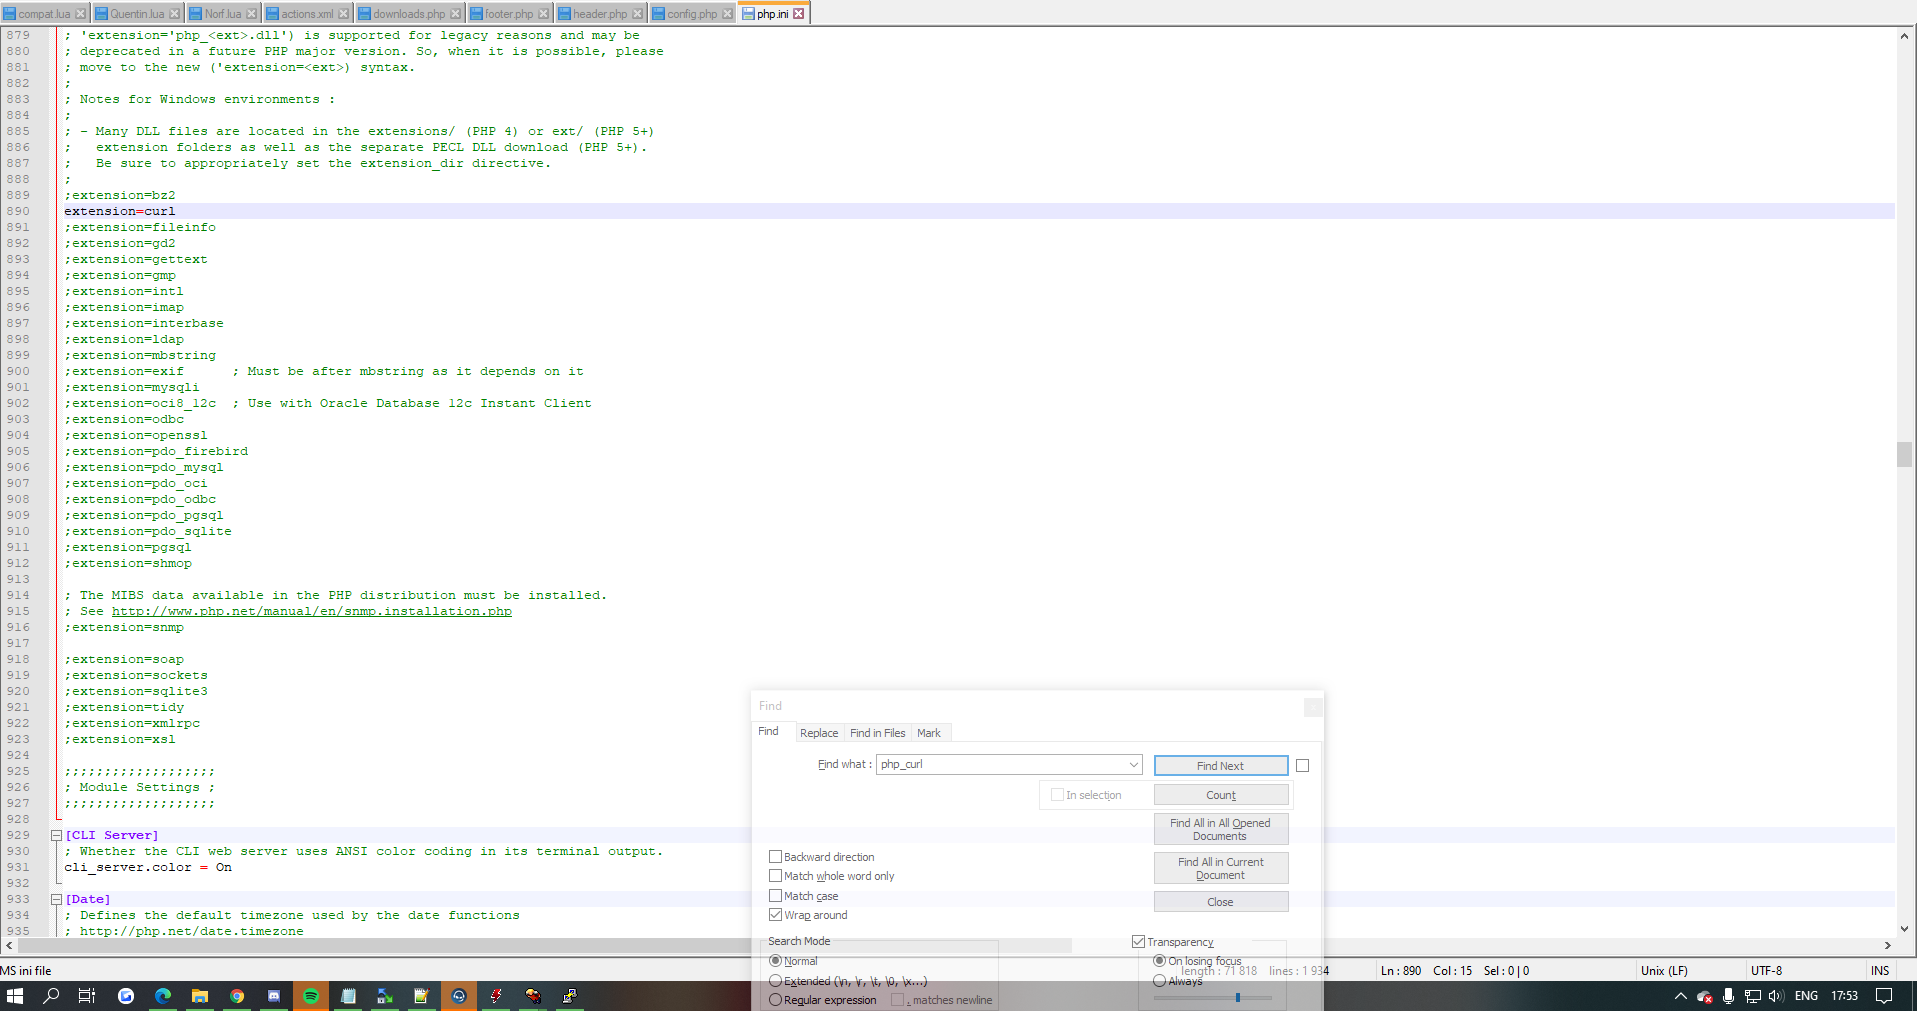Click the Find Next button

pyautogui.click(x=1221, y=766)
